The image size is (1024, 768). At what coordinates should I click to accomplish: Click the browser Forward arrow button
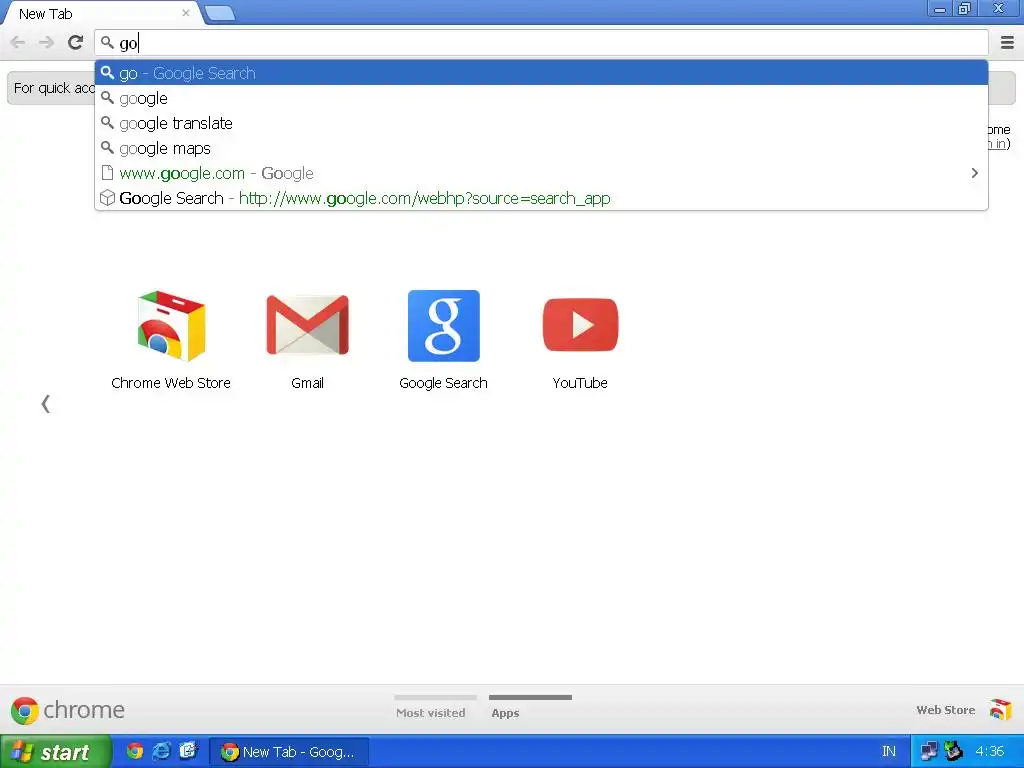pyautogui.click(x=46, y=43)
